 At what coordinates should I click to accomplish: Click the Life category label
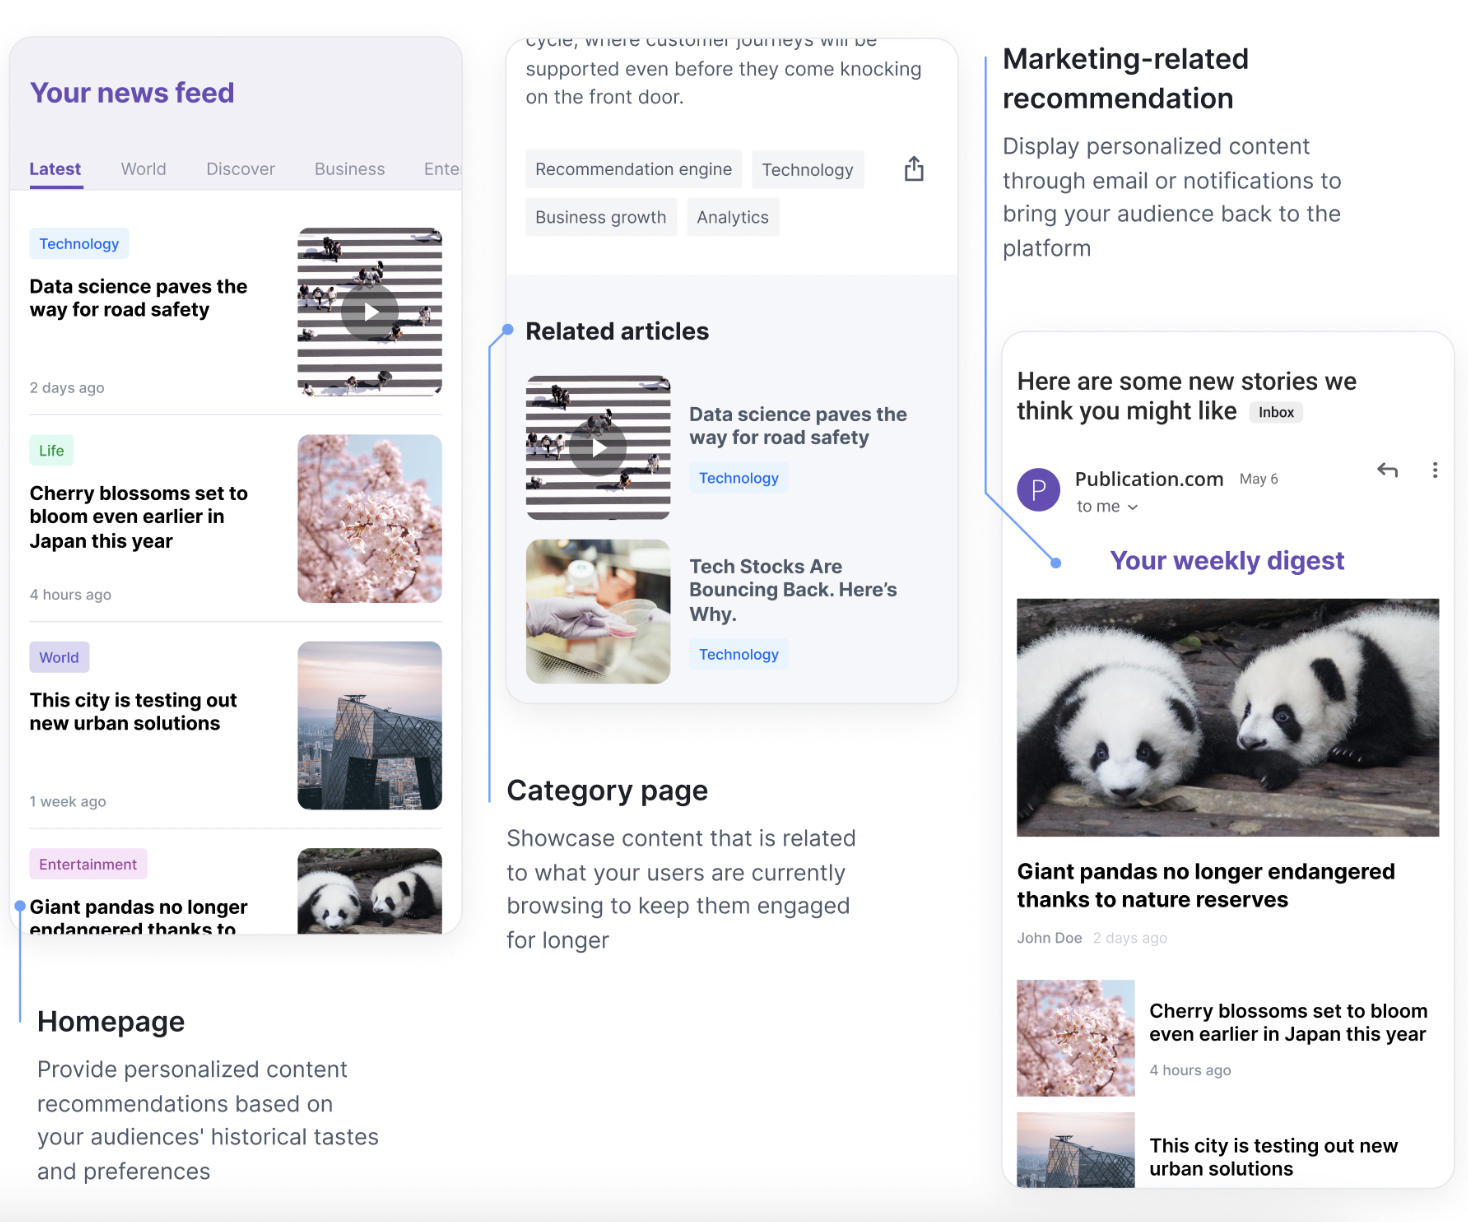coord(51,451)
